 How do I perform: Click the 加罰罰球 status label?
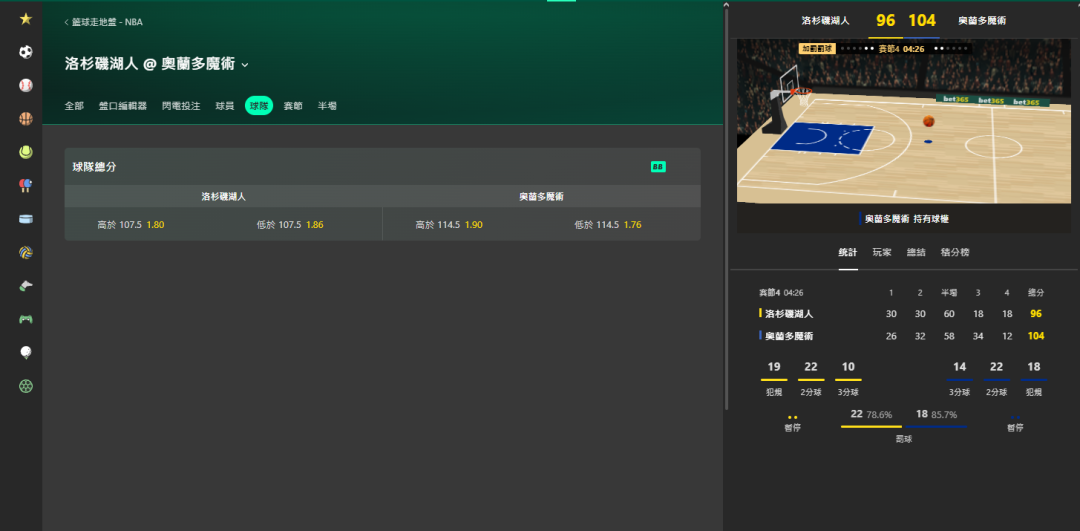tap(817, 49)
